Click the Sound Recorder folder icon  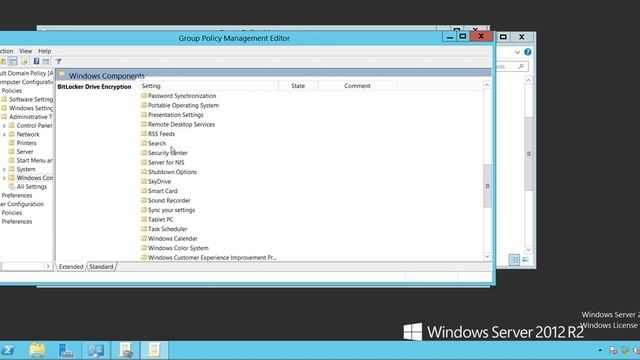coord(144,200)
